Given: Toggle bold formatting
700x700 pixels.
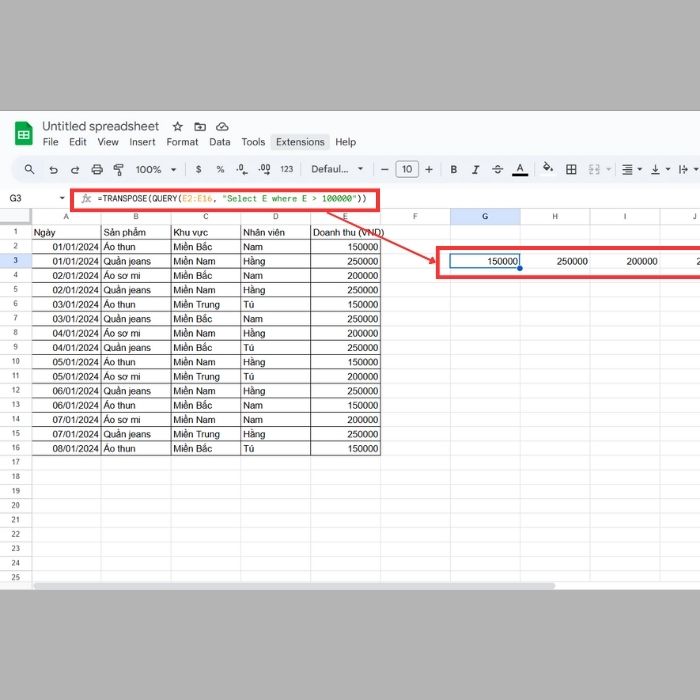Looking at the screenshot, I should (454, 170).
